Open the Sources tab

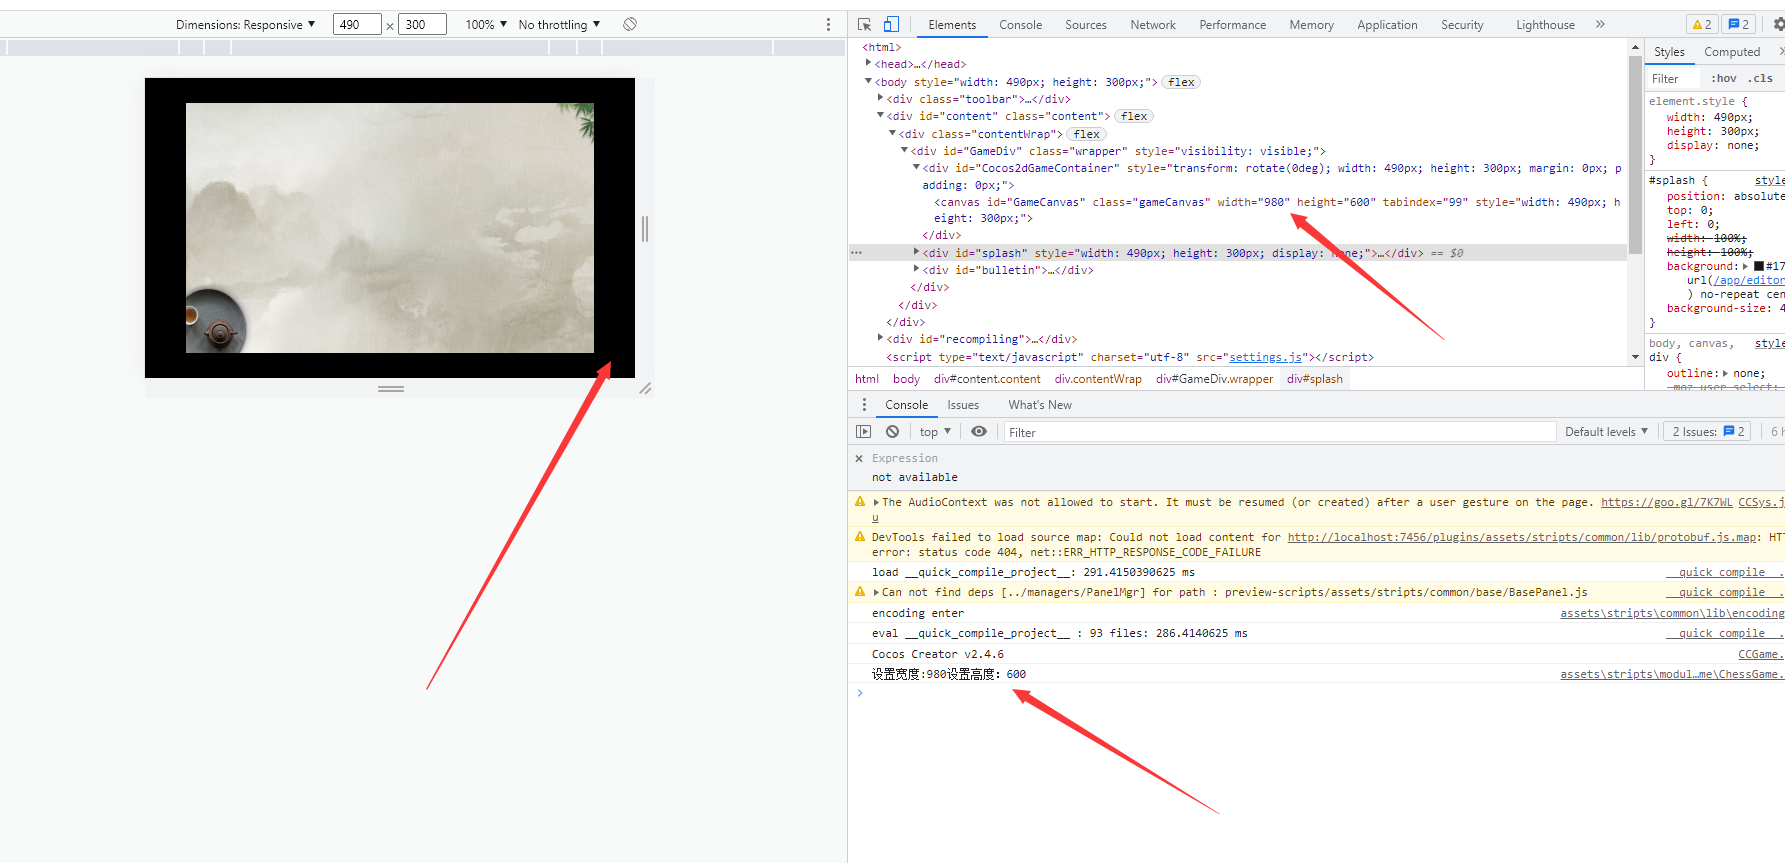(1085, 25)
